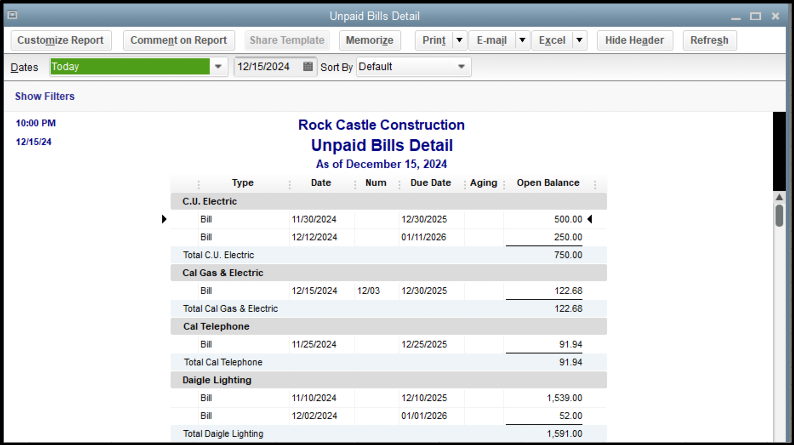Screen dimensions: 794x445
Task: Click the left row marker arrow beside first bill
Action: [164, 219]
